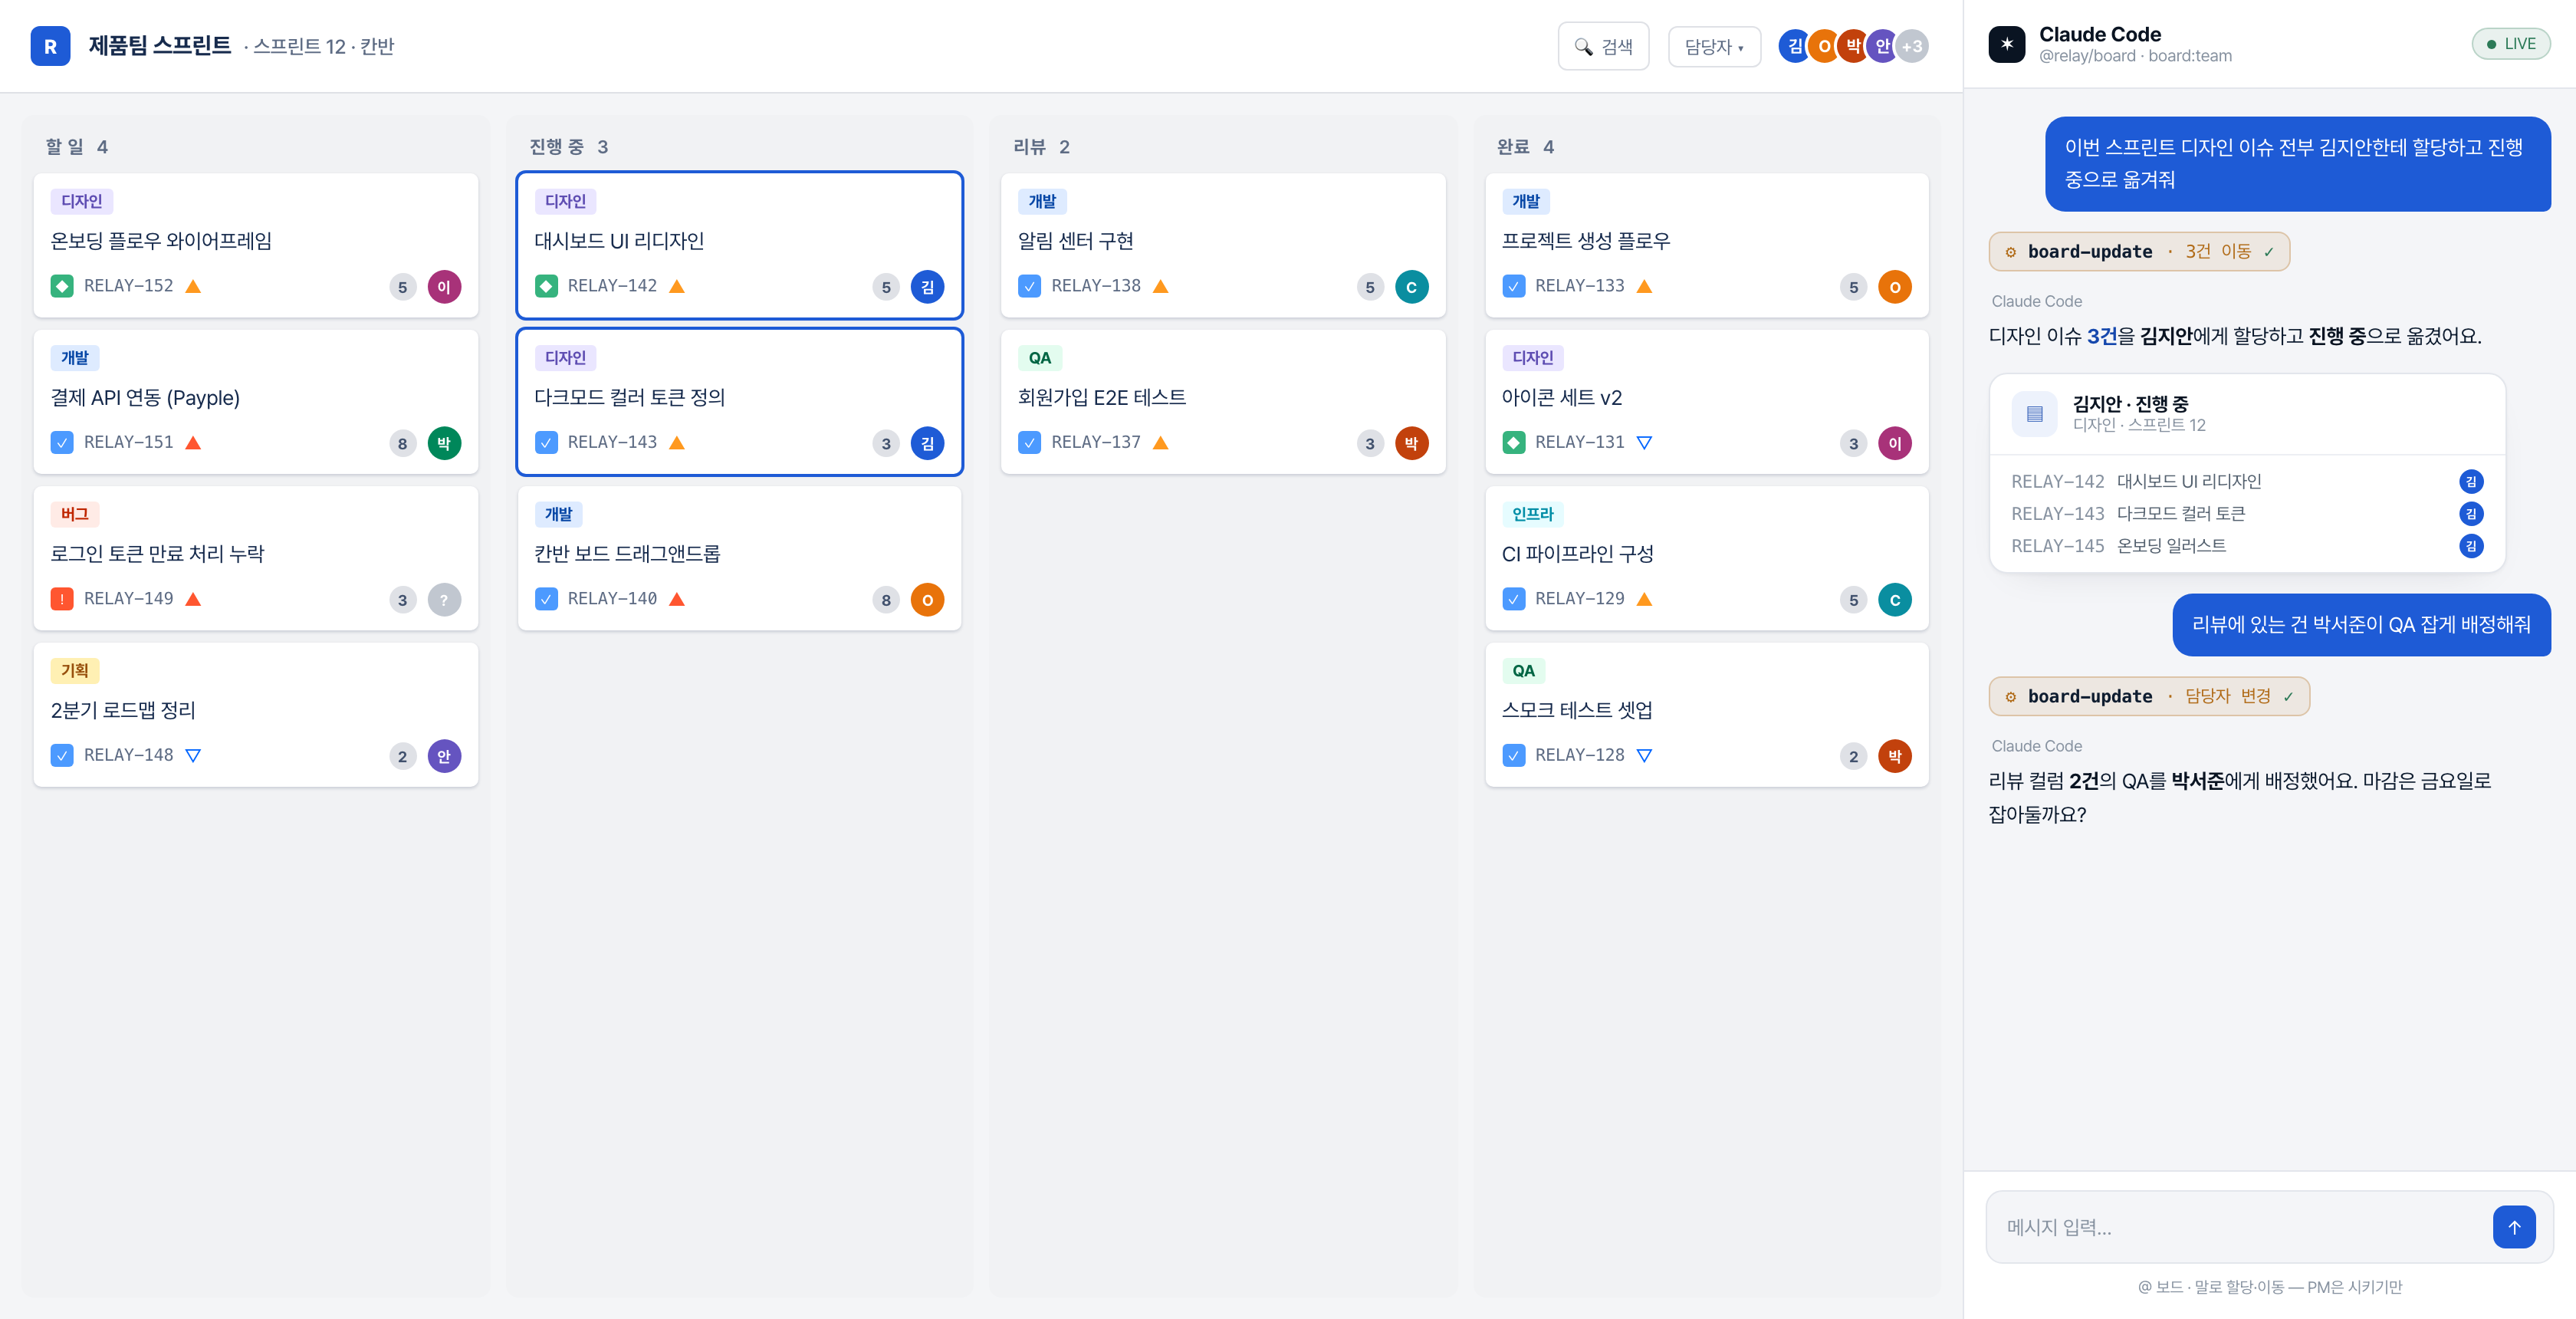
Task: Click the blue R workspace logo icon
Action: tap(50, 46)
